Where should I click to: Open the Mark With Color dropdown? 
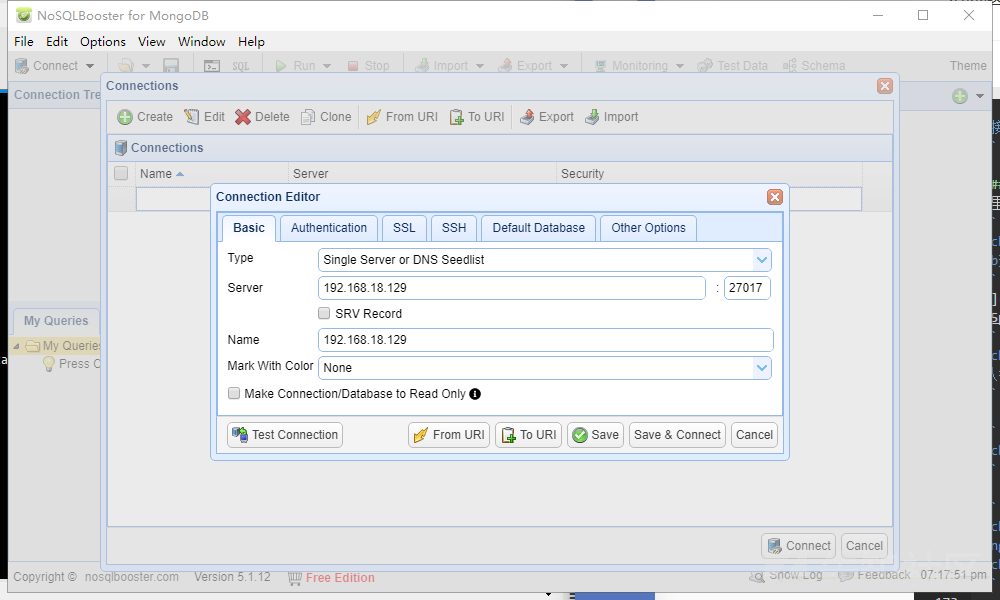point(761,367)
